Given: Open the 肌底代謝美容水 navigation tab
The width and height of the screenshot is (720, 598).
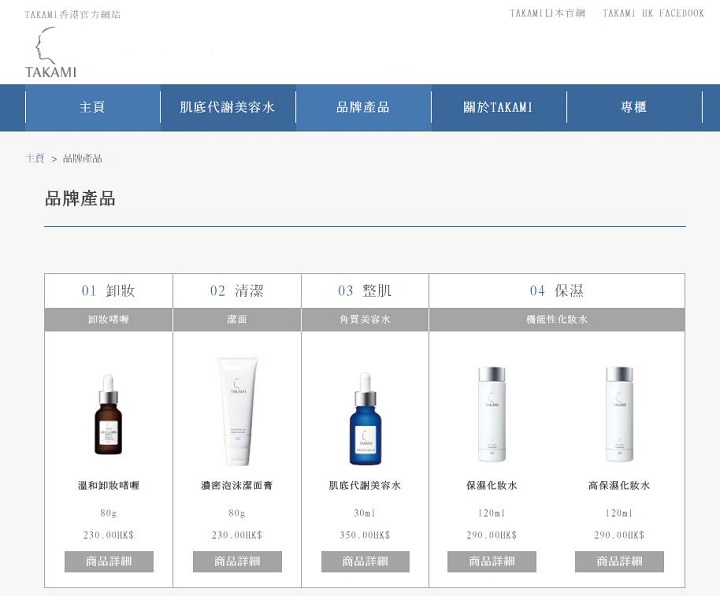Looking at the screenshot, I should (228, 107).
